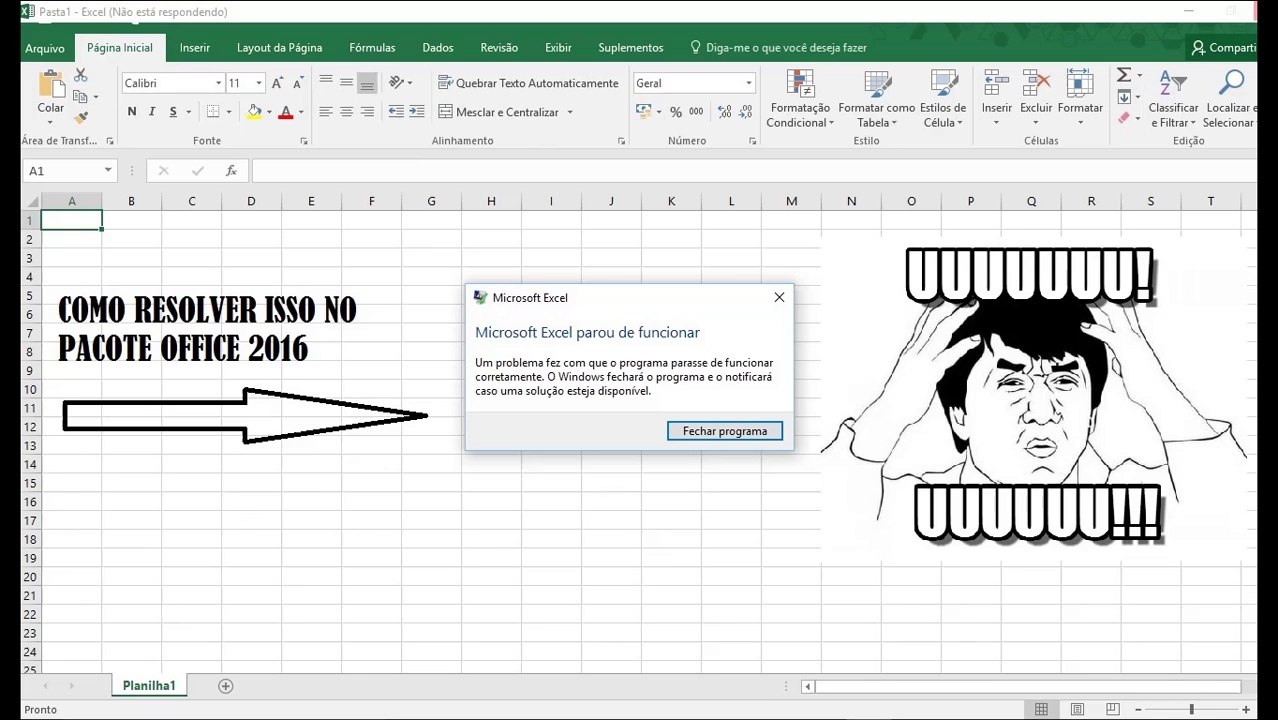The width and height of the screenshot is (1278, 720).
Task: Open Localizar e Selecionar magnifier
Action: [x=1231, y=98]
